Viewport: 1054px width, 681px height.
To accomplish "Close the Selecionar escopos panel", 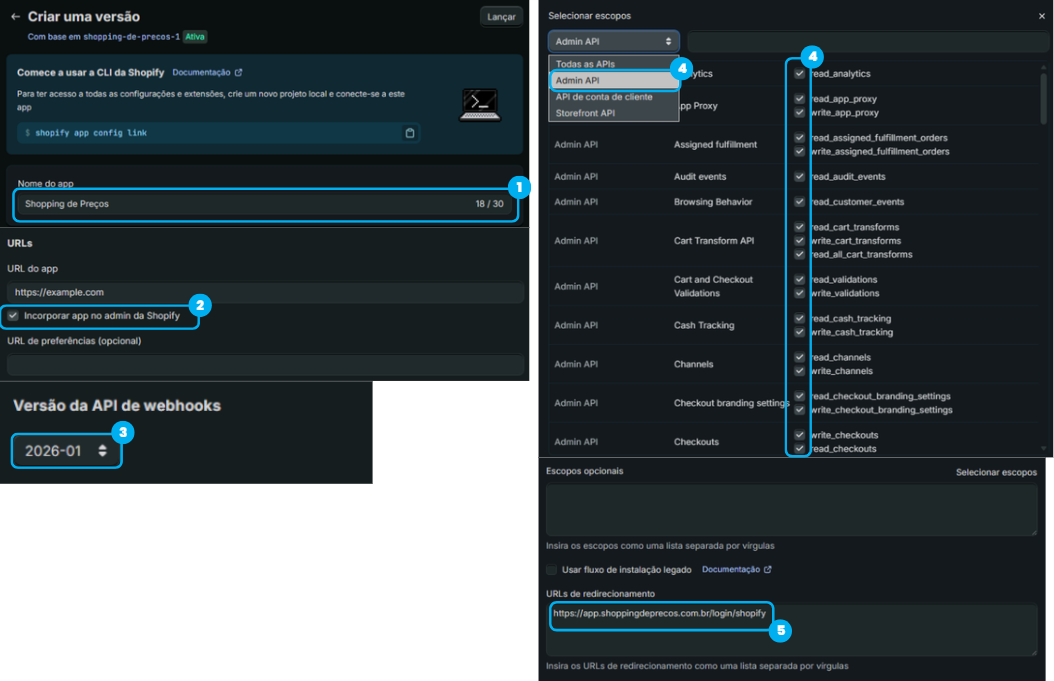I will coord(1041,16).
